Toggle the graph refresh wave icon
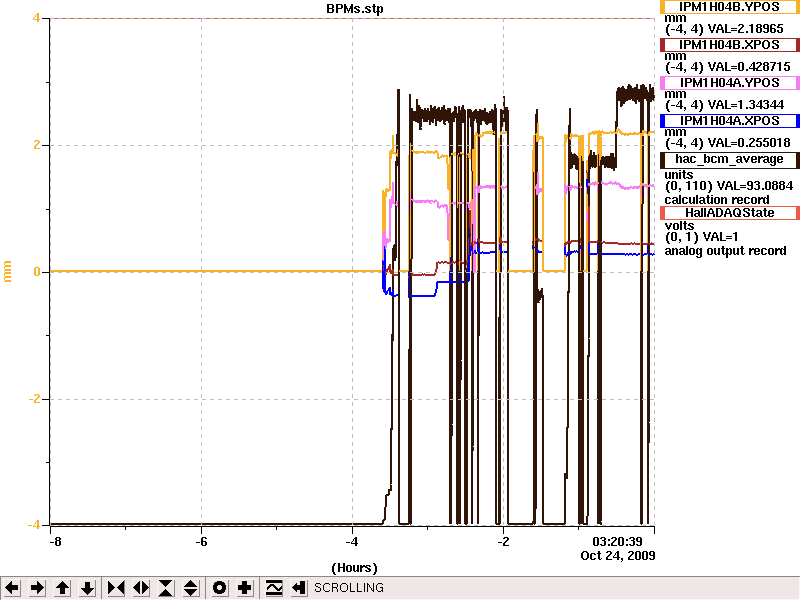Viewport: 800px width, 600px height. (274, 588)
